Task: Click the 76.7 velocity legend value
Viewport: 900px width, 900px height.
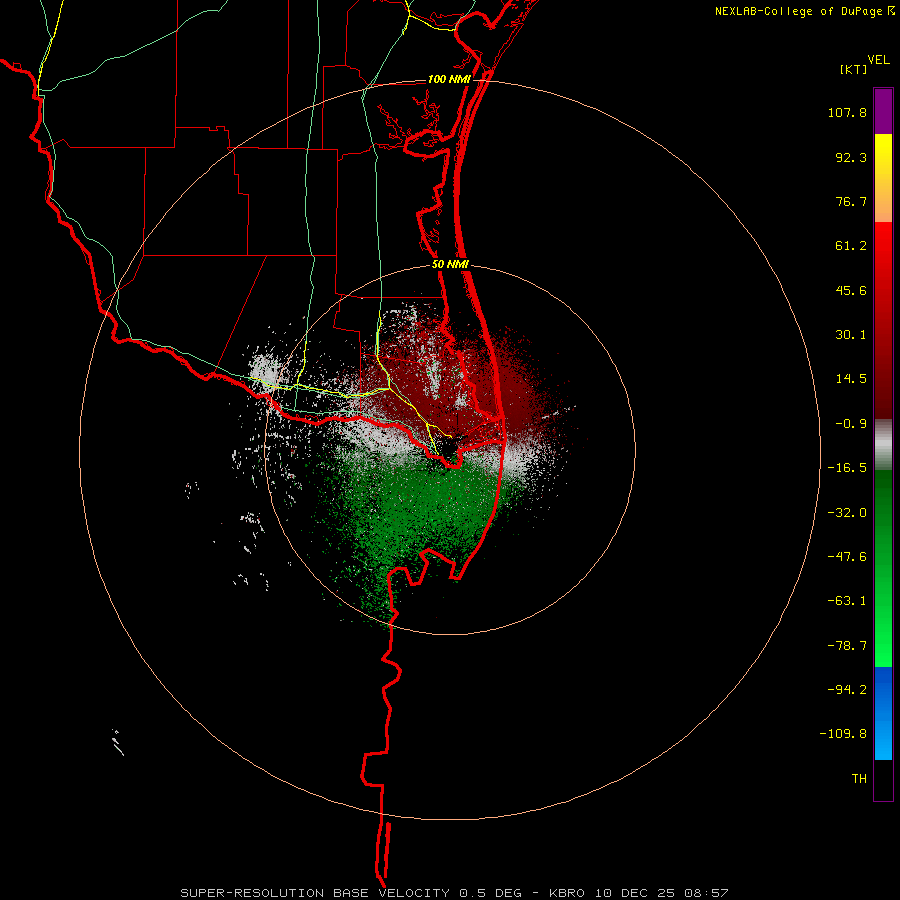Action: tap(851, 201)
